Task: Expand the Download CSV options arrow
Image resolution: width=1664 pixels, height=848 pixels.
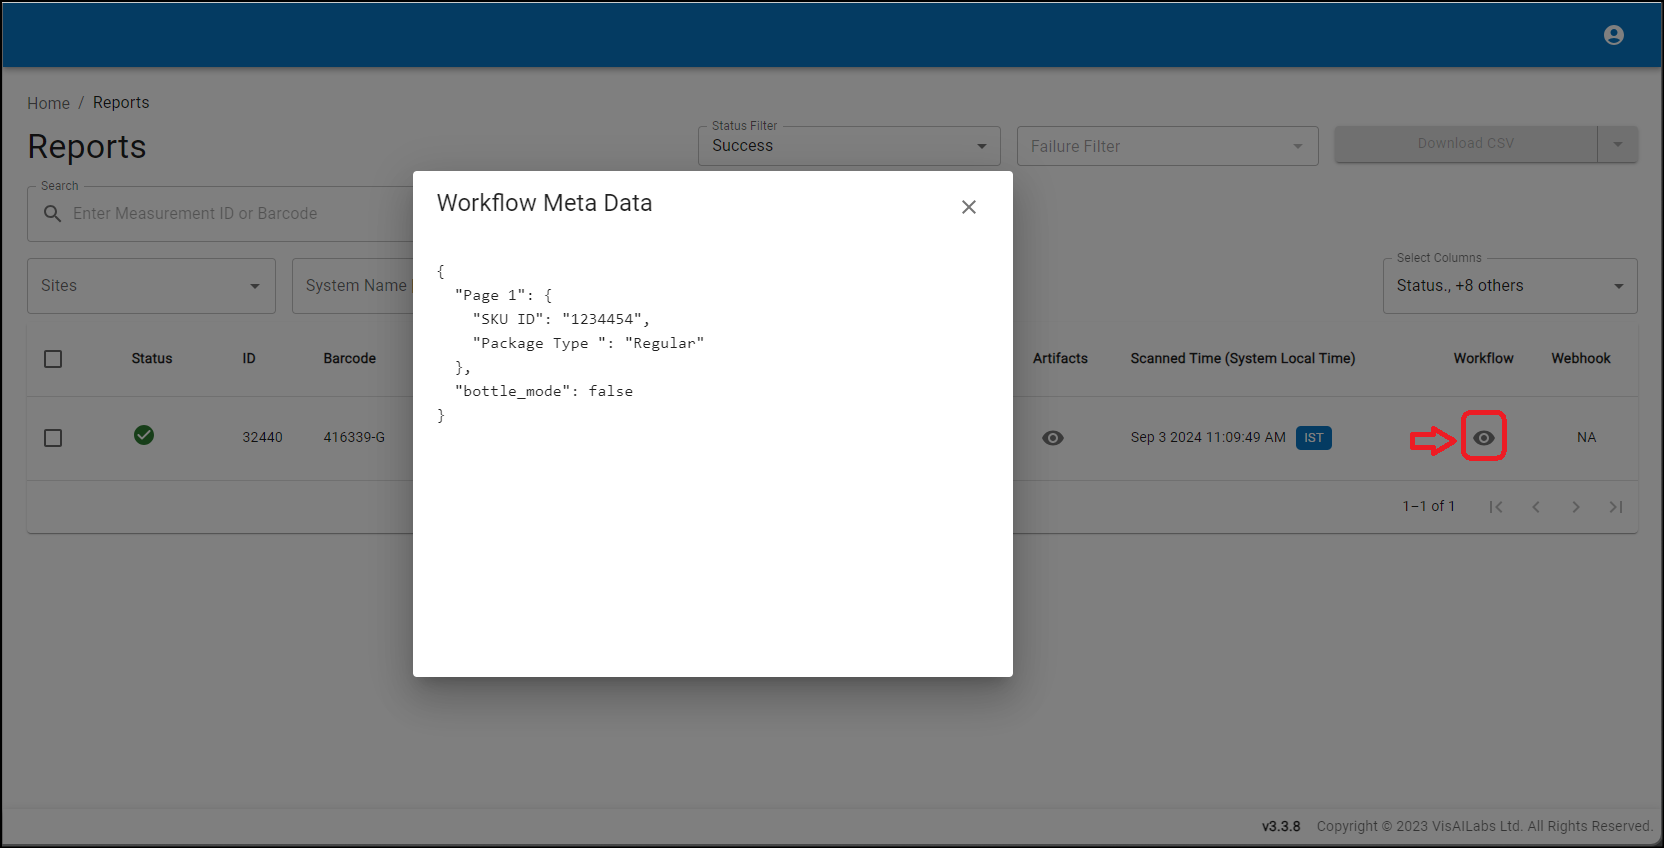Action: (1618, 144)
